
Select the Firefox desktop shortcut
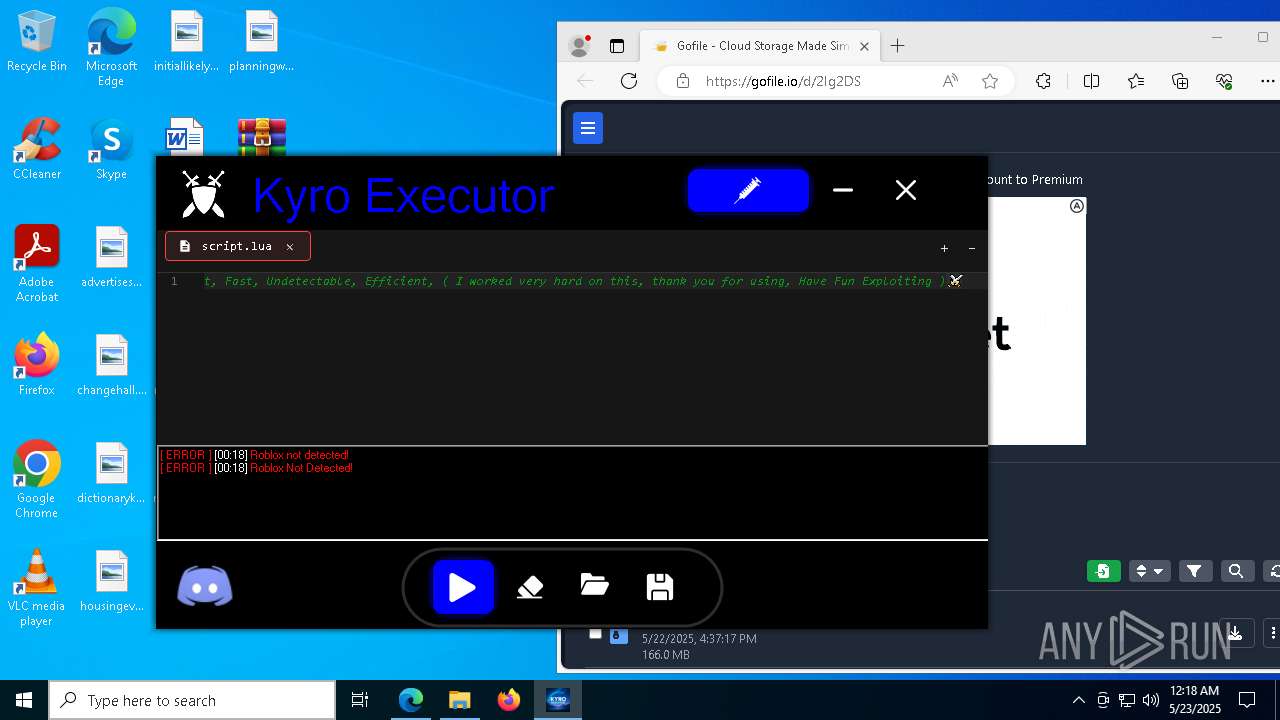[x=37, y=364]
